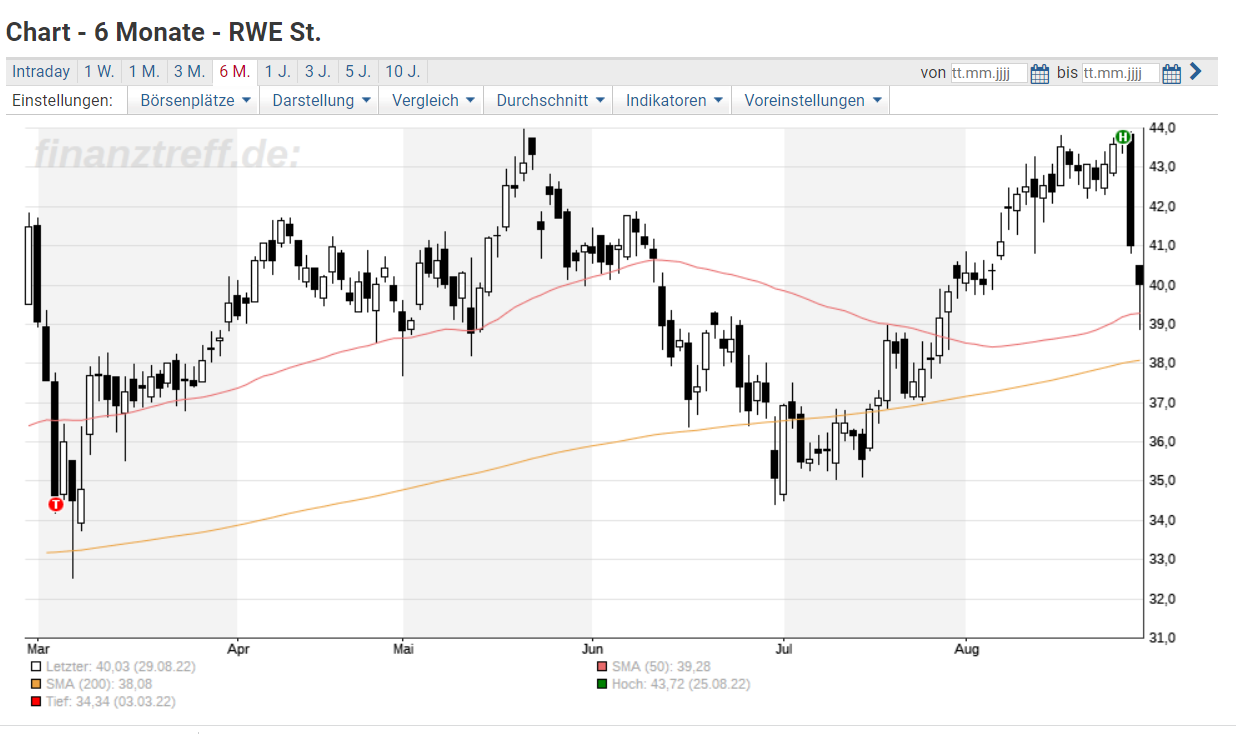Click the 'Aug' x-axis label
The image size is (1236, 734).
point(966,649)
